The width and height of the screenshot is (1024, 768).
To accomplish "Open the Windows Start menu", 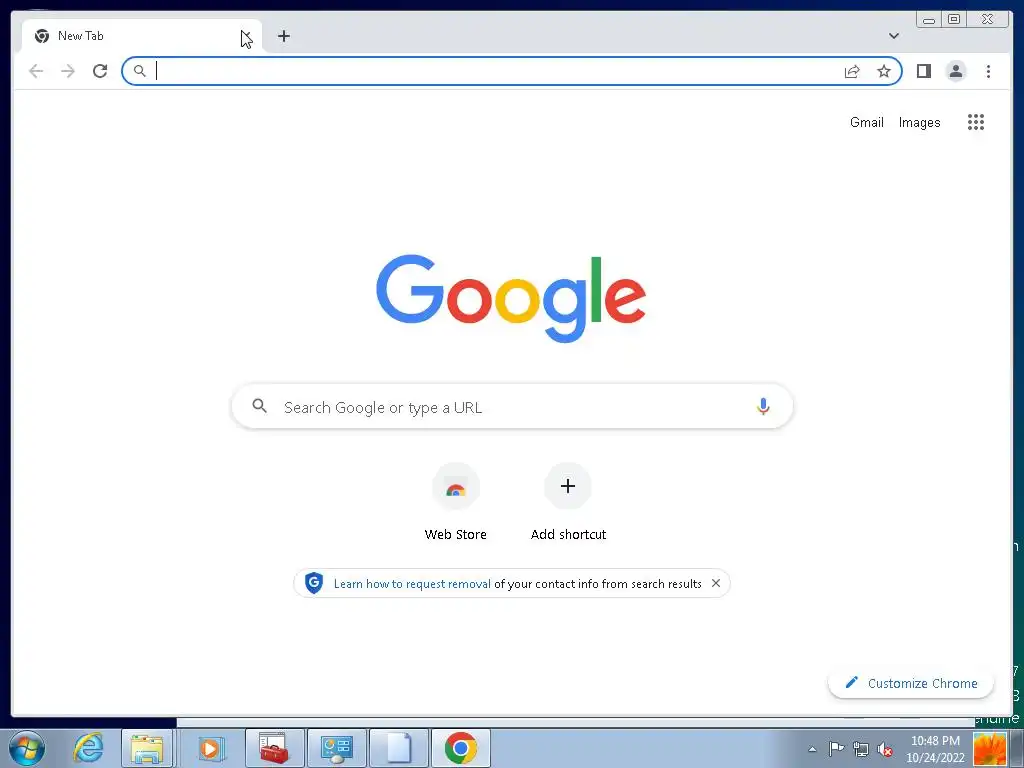I will coord(27,748).
